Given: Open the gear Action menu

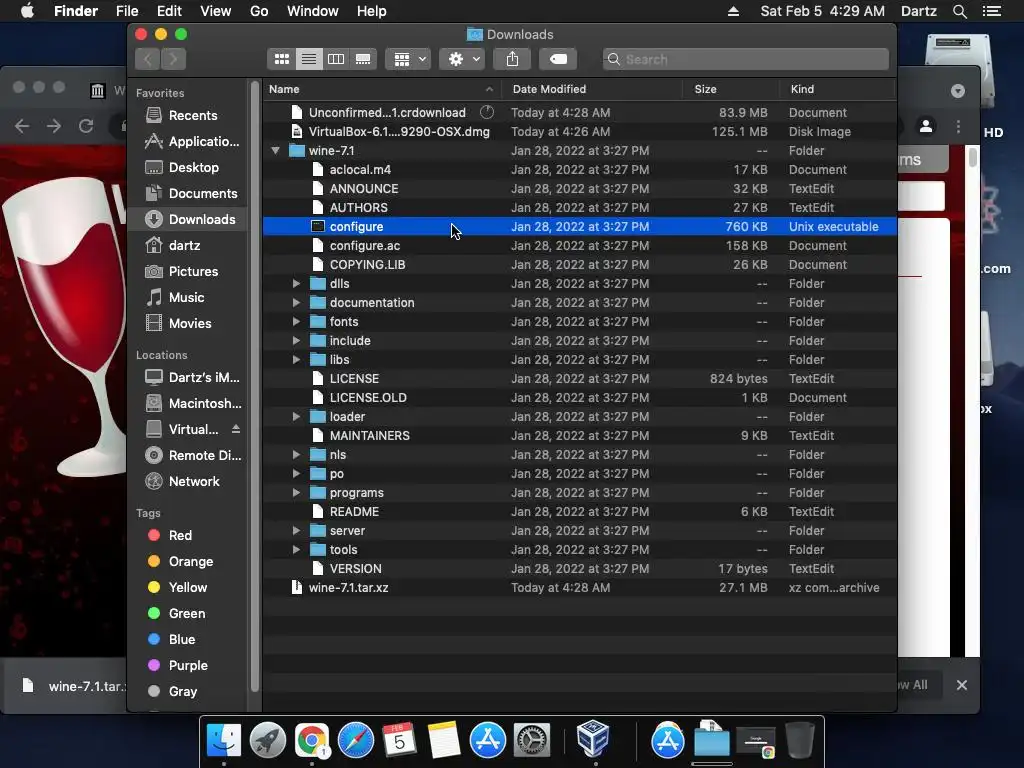Looking at the screenshot, I should click(x=462, y=59).
